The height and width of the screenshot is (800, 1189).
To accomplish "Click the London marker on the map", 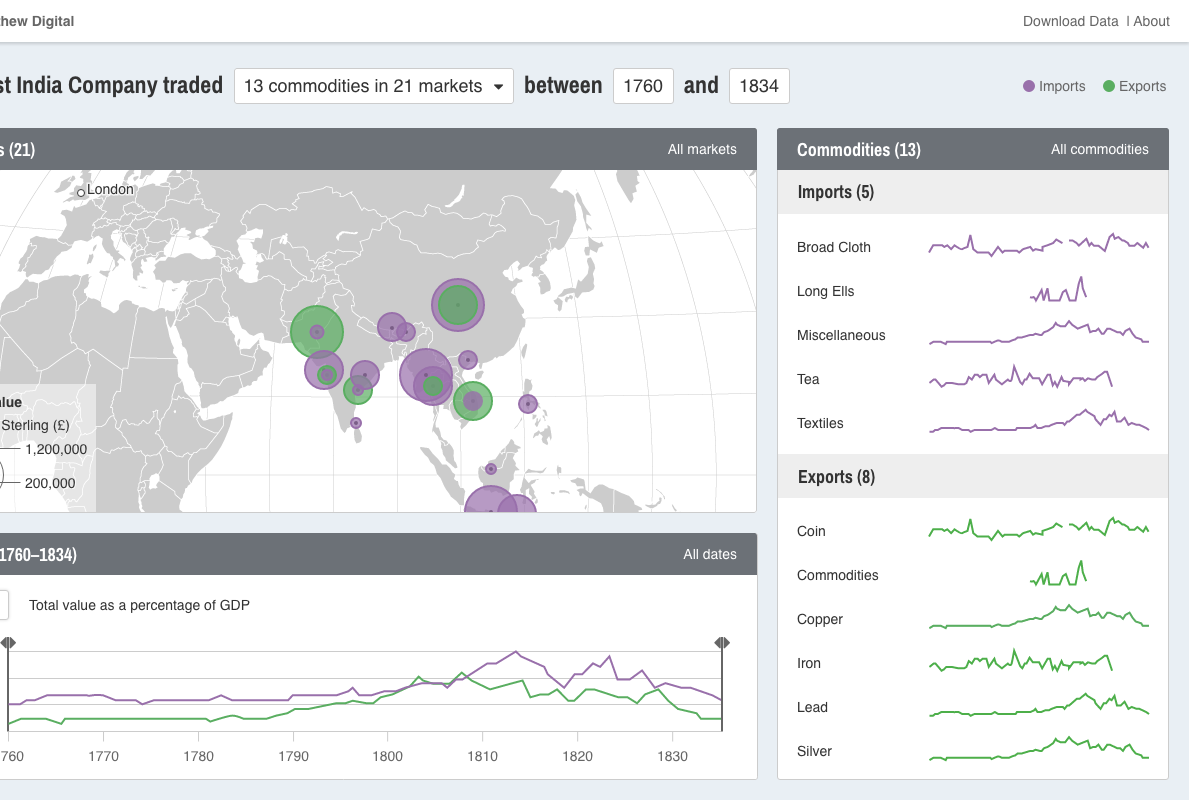I will 81,192.
